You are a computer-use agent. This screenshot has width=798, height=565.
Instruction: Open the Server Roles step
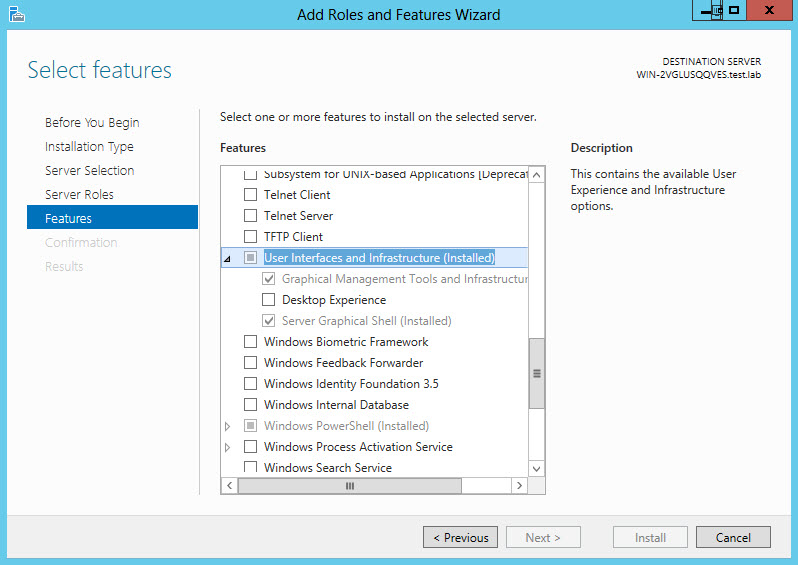[x=79, y=195]
